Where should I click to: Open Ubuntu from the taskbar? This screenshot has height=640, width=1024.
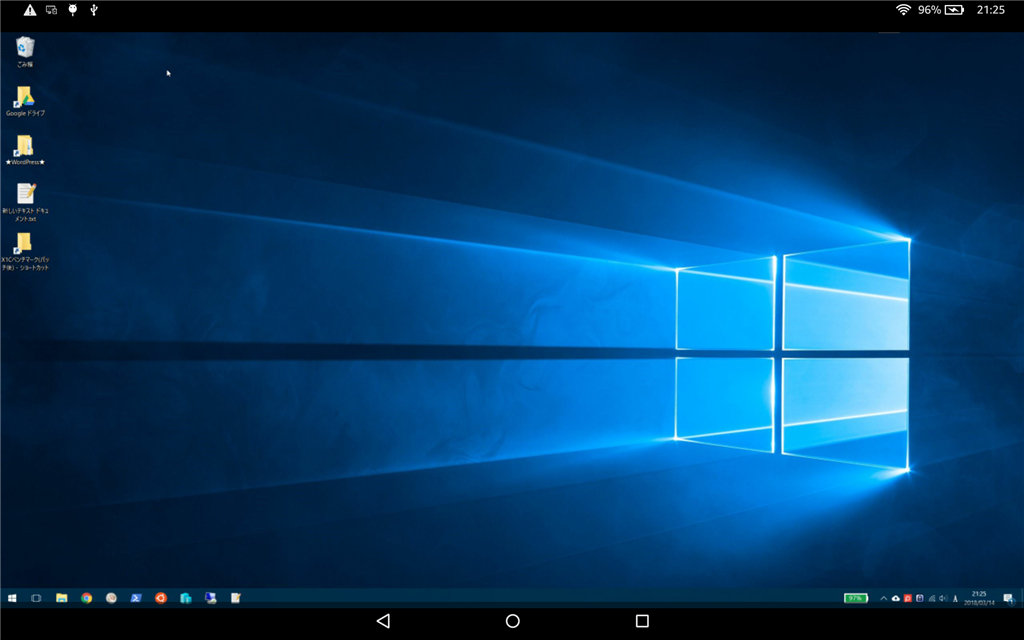click(x=161, y=598)
